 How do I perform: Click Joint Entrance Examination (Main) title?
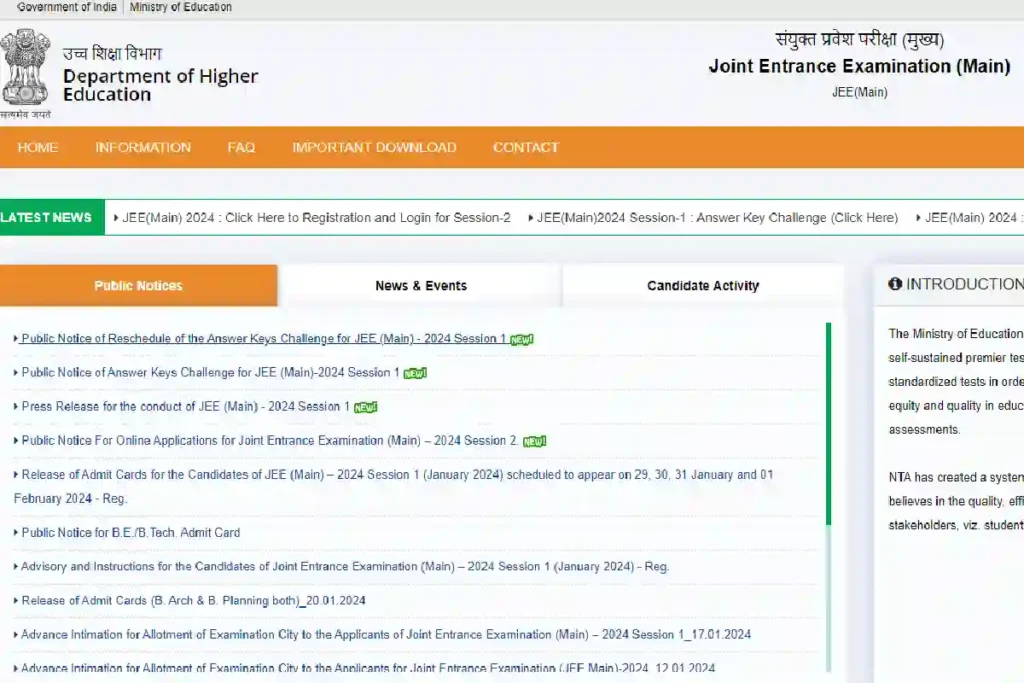859,66
